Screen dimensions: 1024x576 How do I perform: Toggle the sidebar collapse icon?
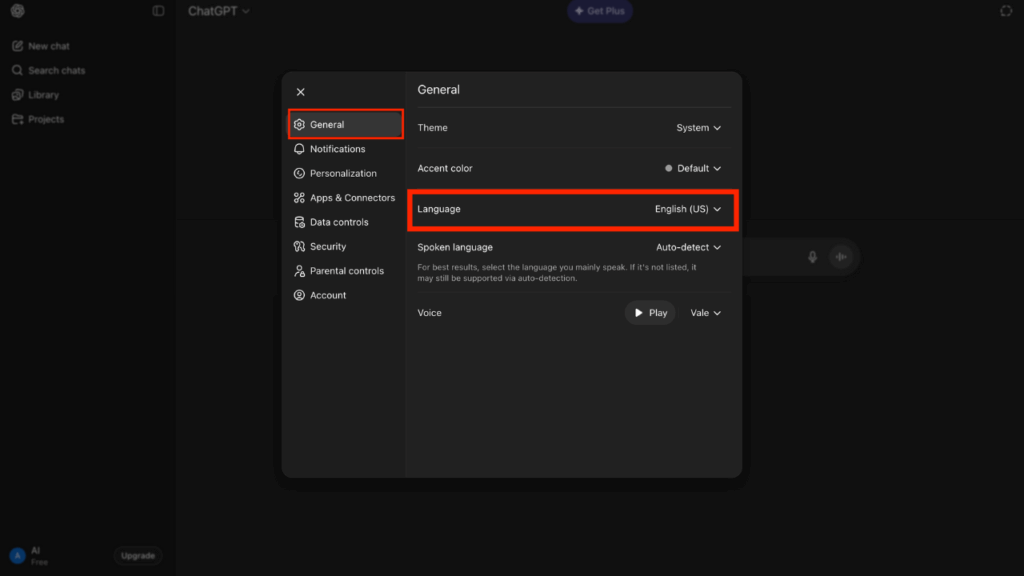(x=158, y=11)
